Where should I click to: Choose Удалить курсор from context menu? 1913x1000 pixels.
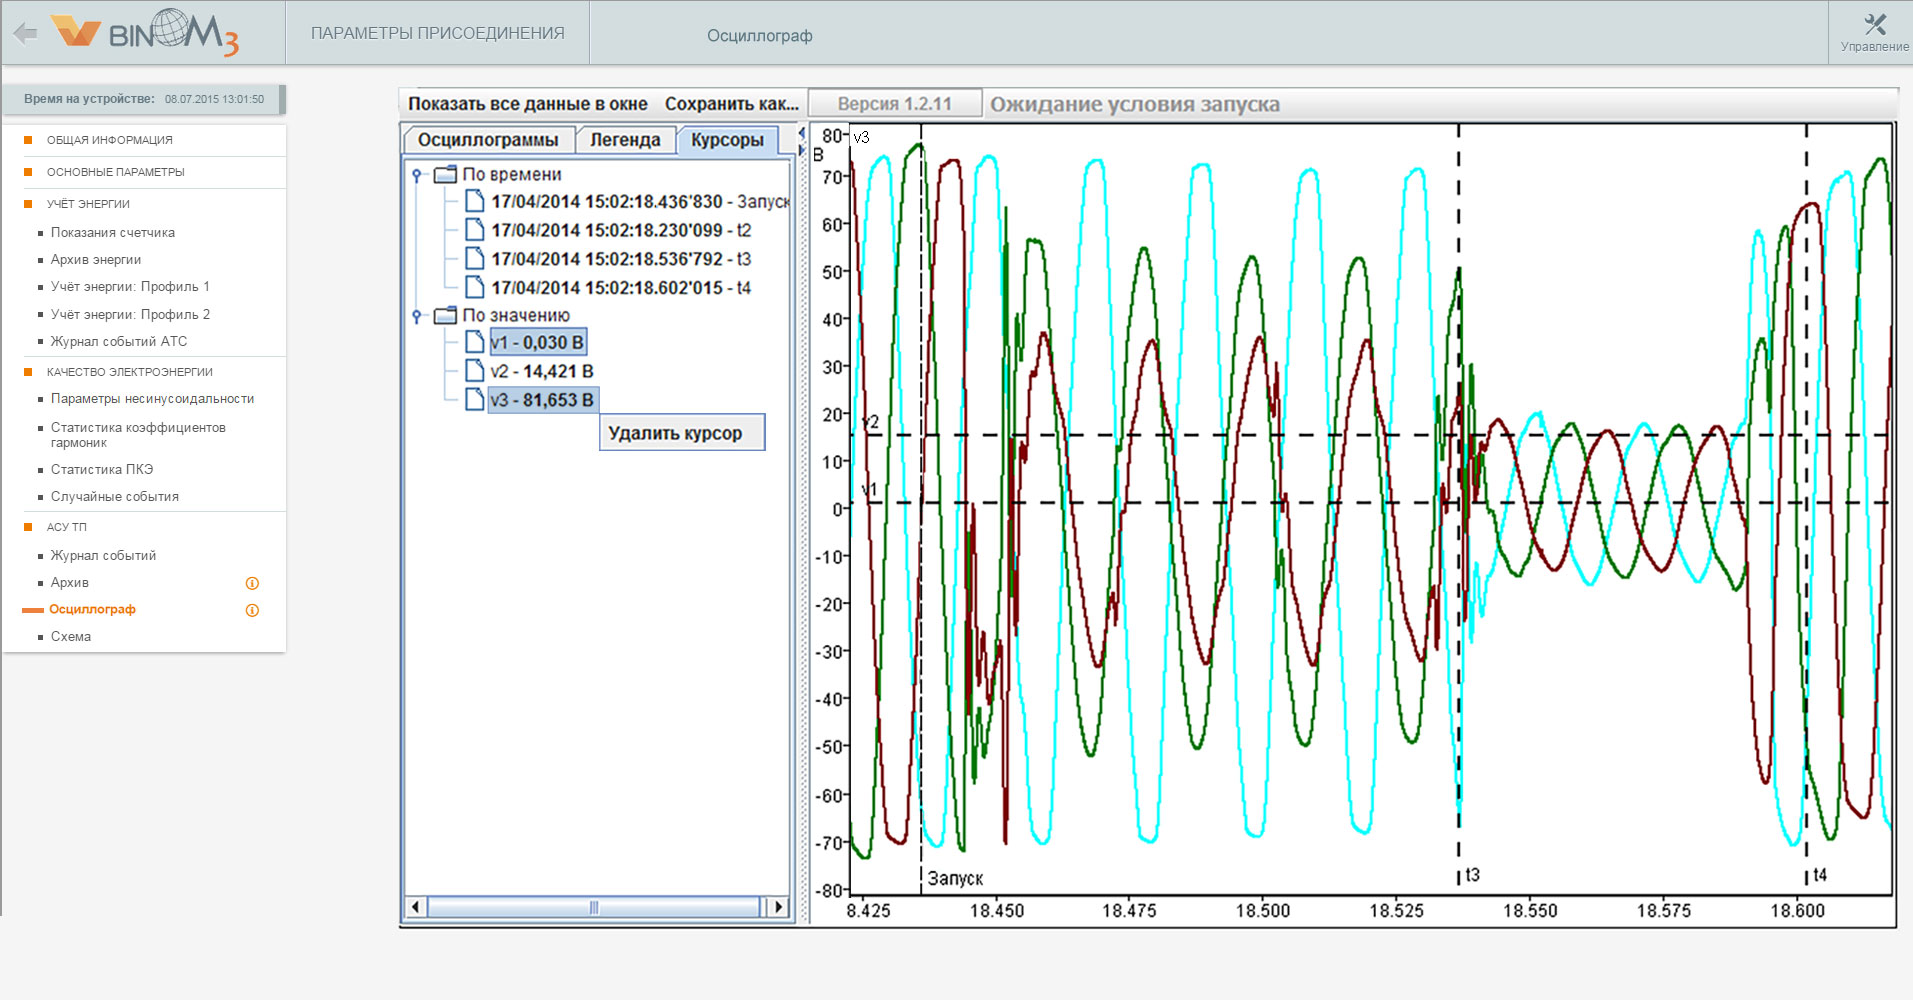pyautogui.click(x=676, y=433)
